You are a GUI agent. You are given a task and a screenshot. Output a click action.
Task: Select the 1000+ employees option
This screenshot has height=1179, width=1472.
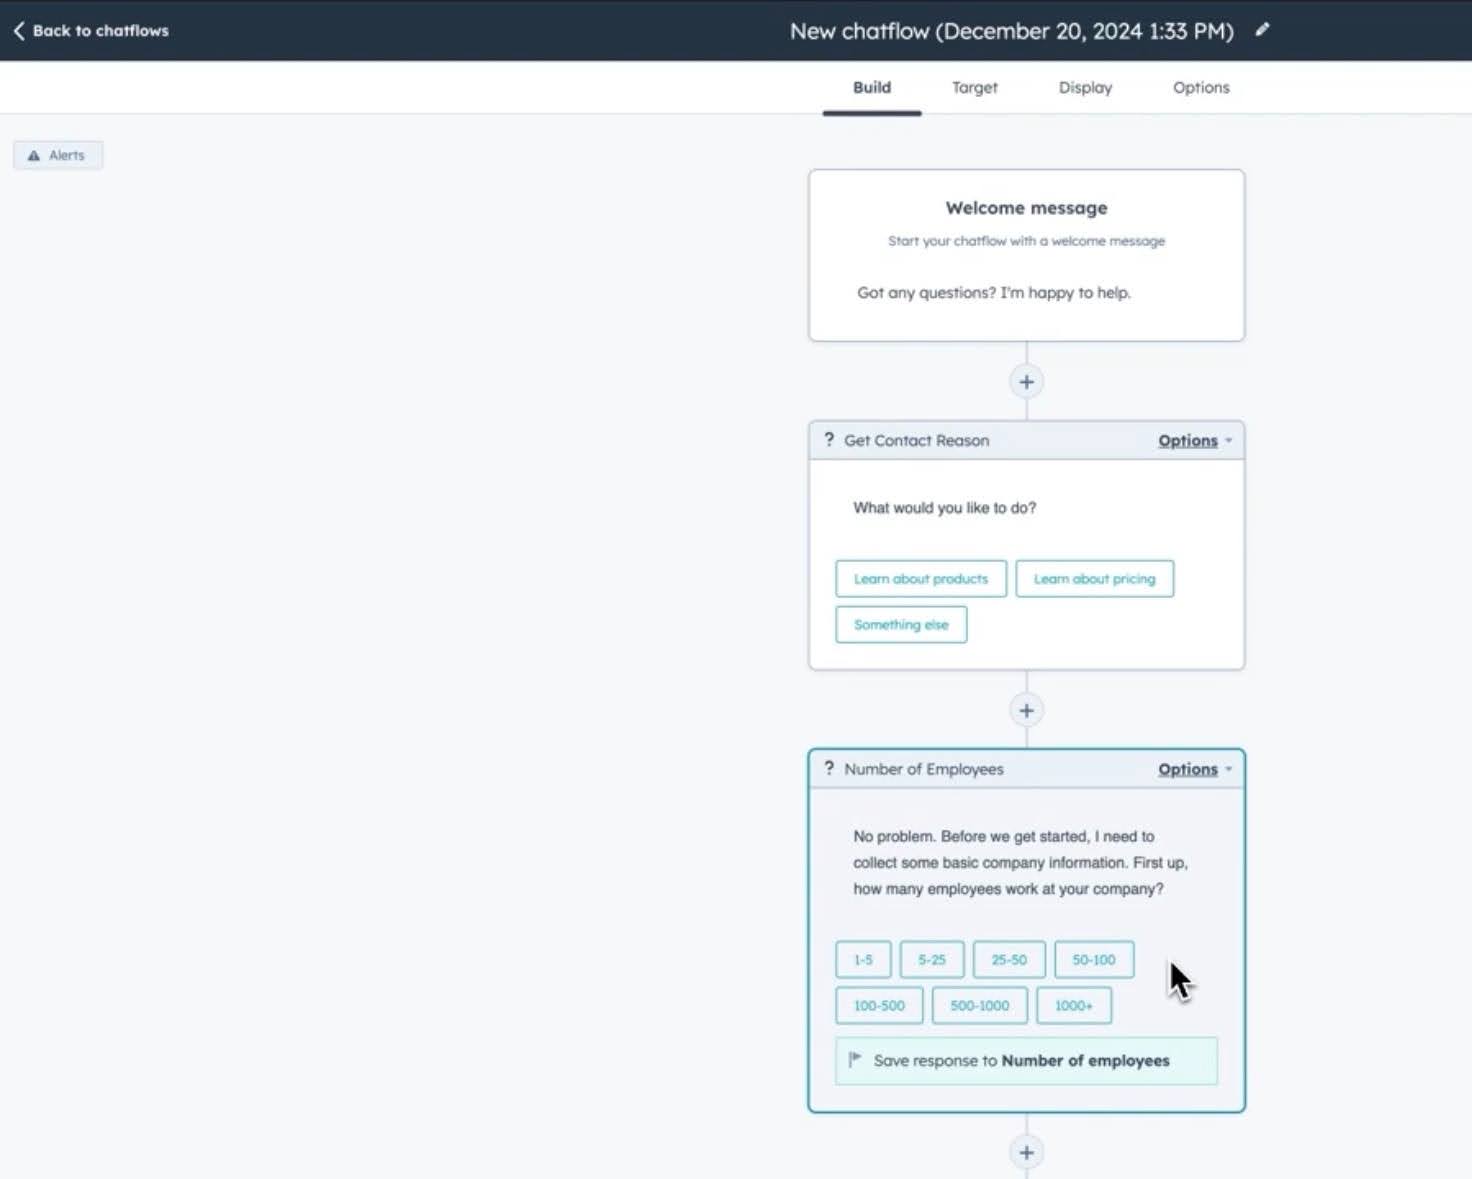[x=1074, y=1006]
